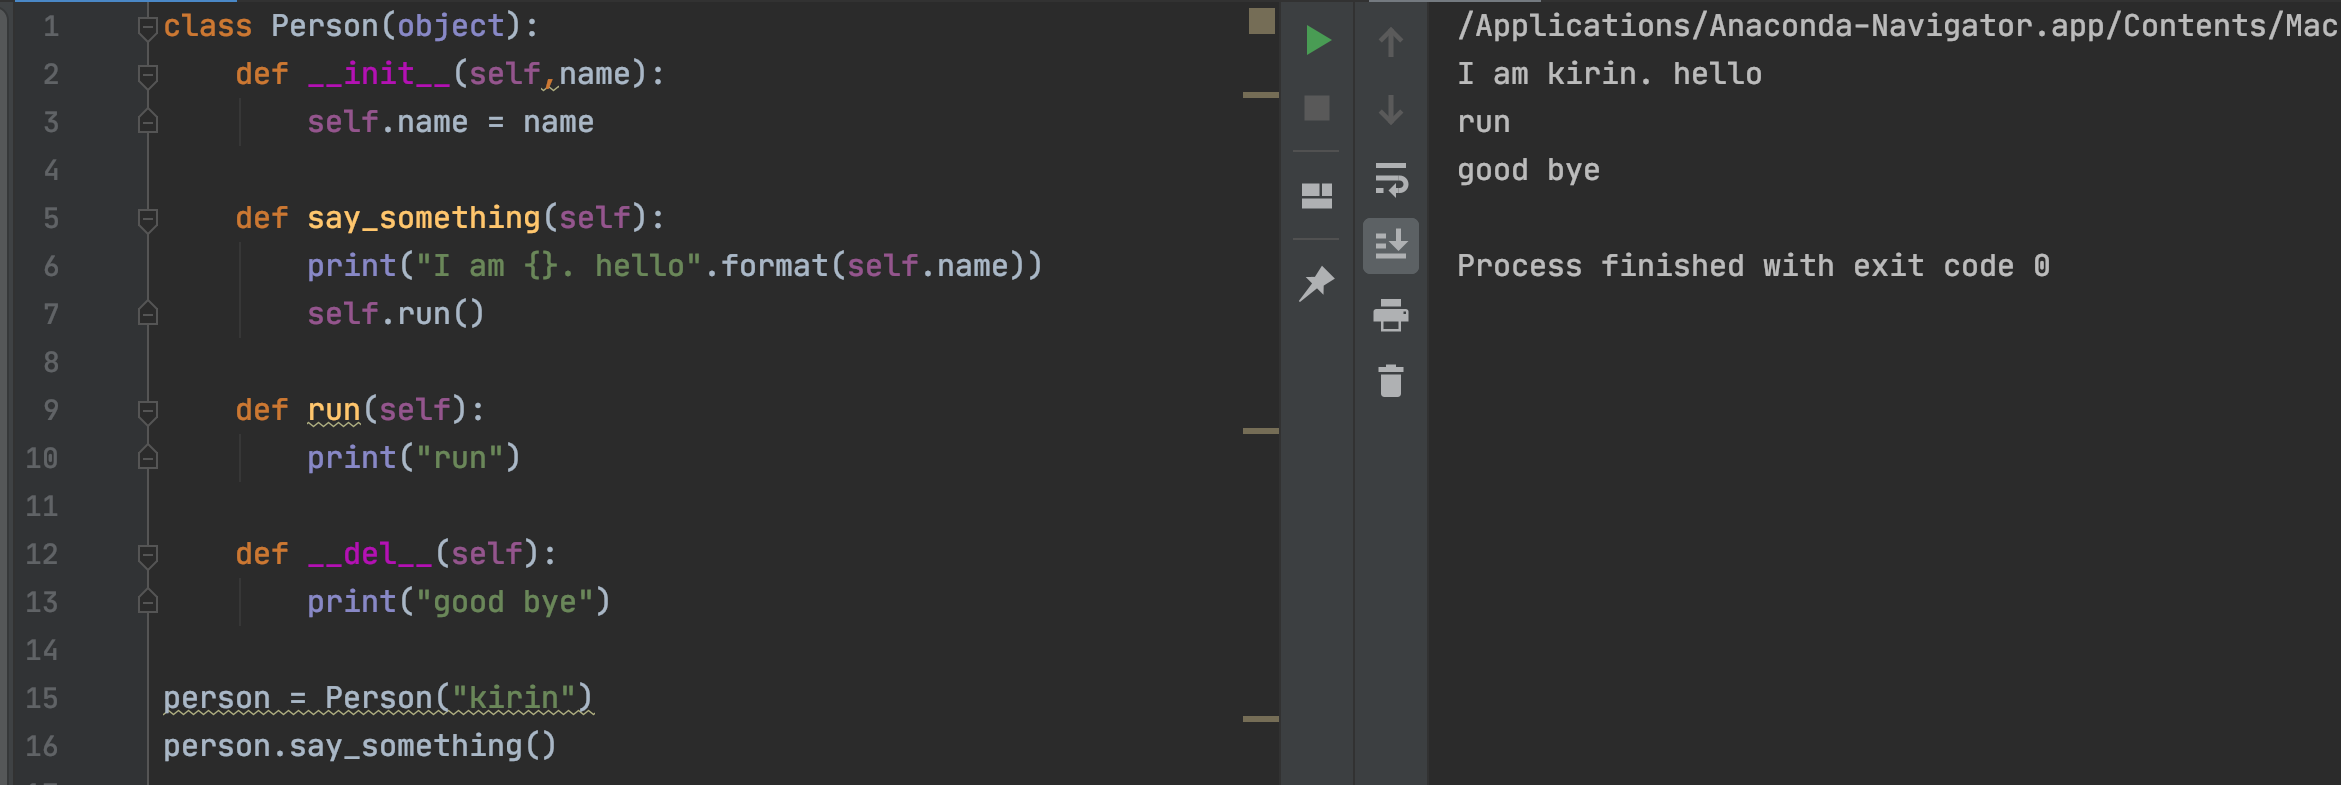The height and width of the screenshot is (785, 2341).
Task: Click console output 'I am kirin. hello'
Action: click(x=1609, y=74)
